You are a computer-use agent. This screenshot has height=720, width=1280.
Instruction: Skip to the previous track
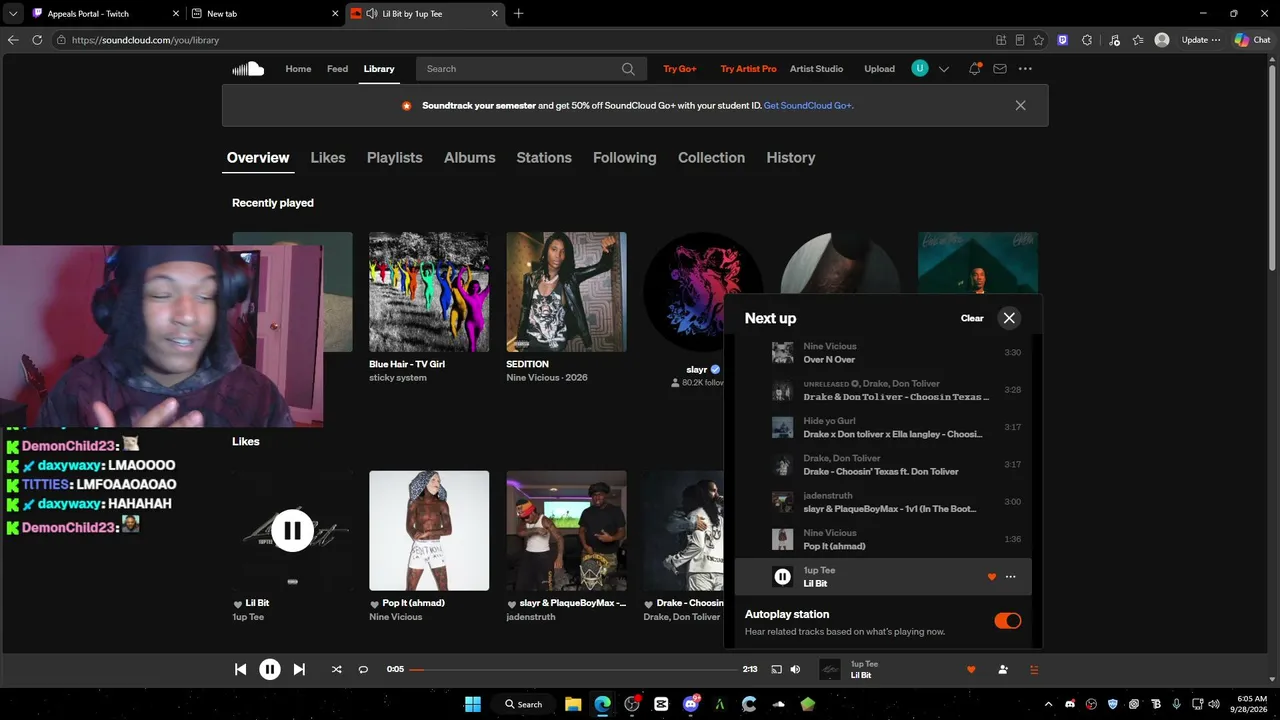(x=240, y=669)
